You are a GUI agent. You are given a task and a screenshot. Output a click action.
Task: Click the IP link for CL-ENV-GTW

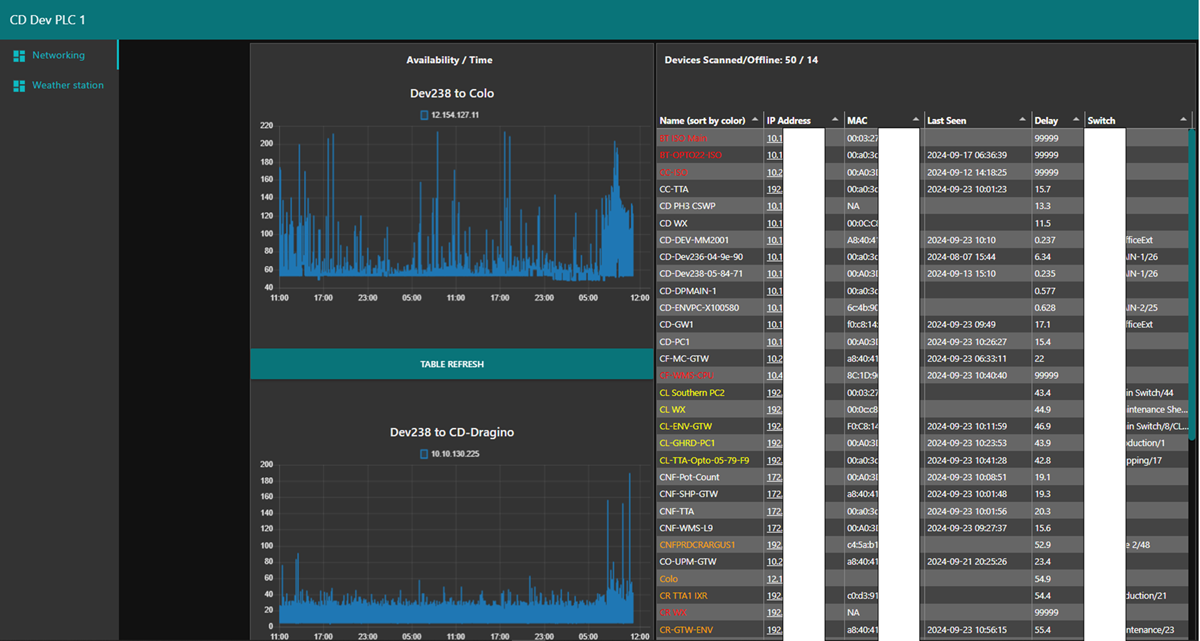point(775,426)
